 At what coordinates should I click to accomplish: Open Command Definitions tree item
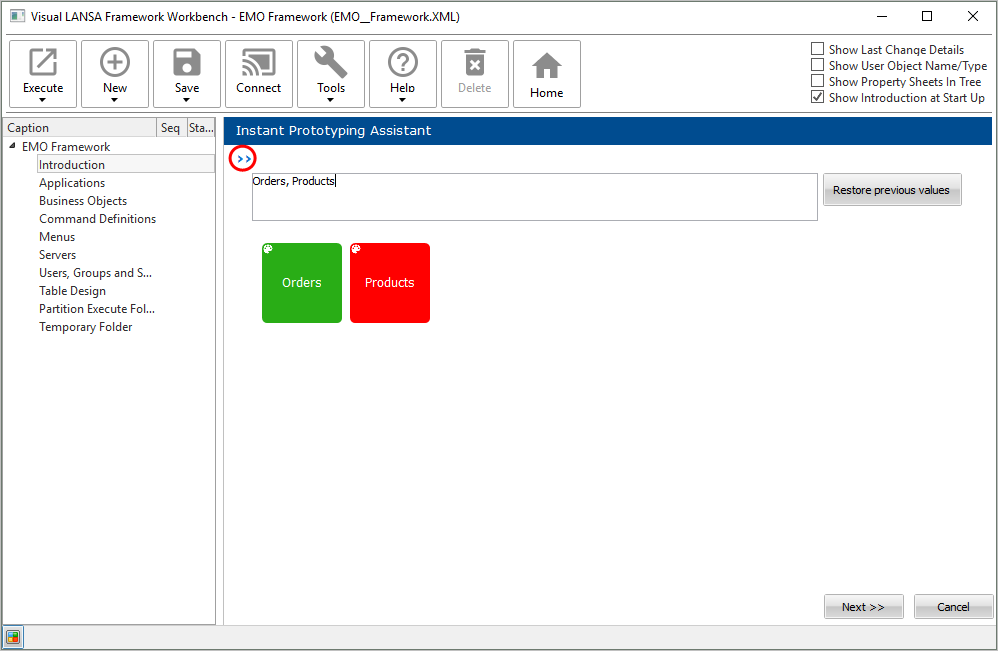pos(97,218)
